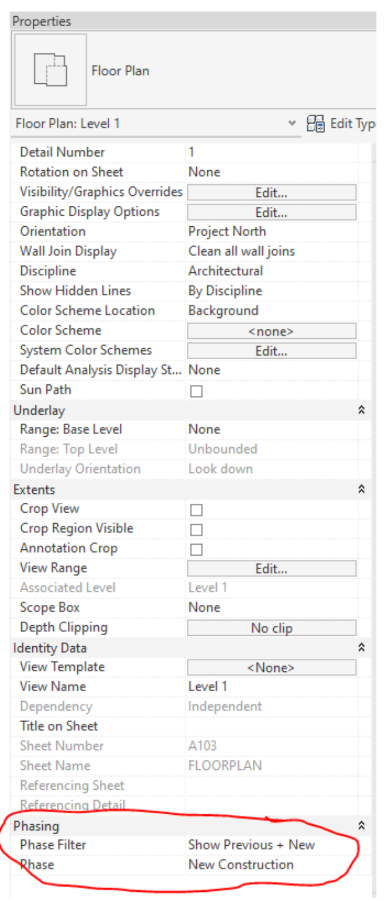
Task: Collapse the Phasing section chevron
Action: (x=361, y=826)
